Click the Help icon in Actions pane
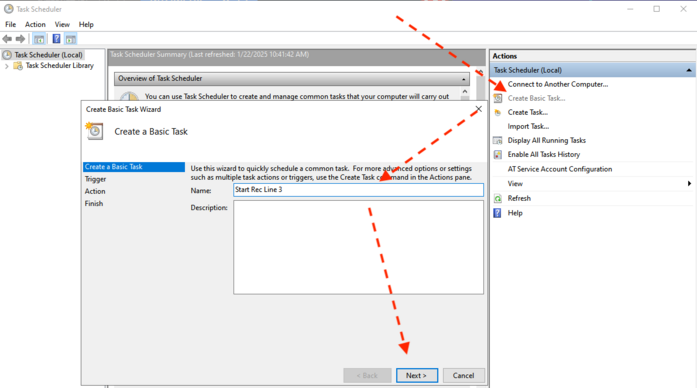The height and width of the screenshot is (388, 697). coord(498,213)
